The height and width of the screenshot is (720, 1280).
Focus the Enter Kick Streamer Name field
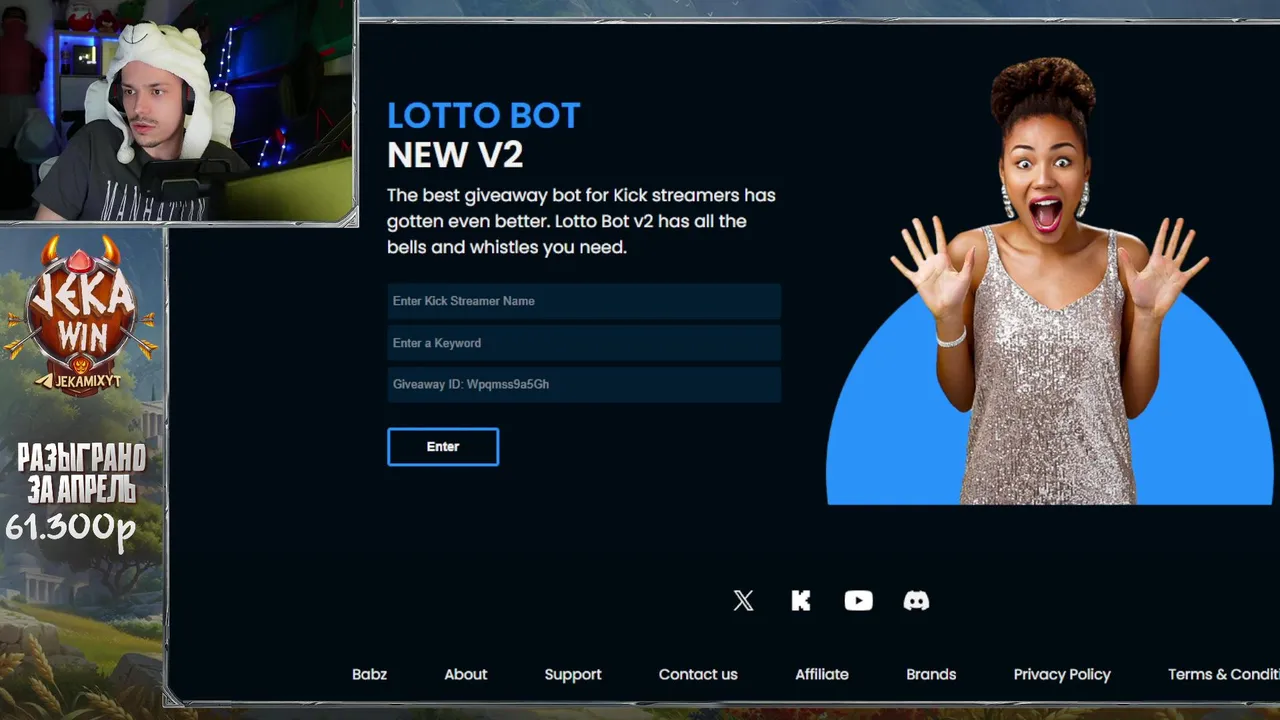584,301
